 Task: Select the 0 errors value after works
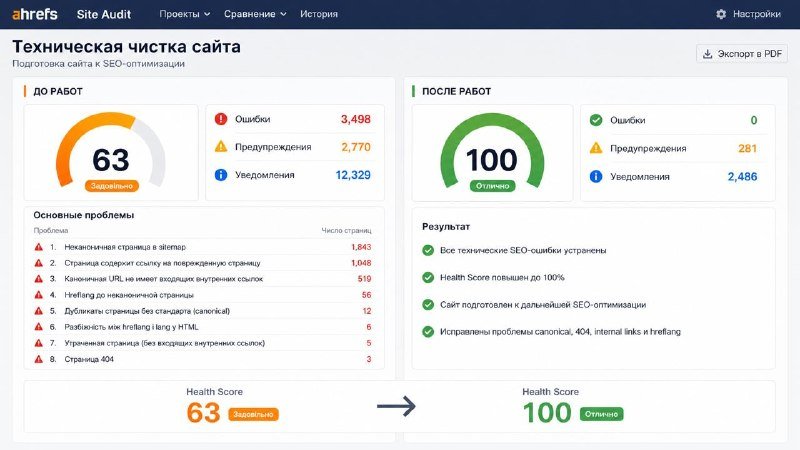click(754, 120)
